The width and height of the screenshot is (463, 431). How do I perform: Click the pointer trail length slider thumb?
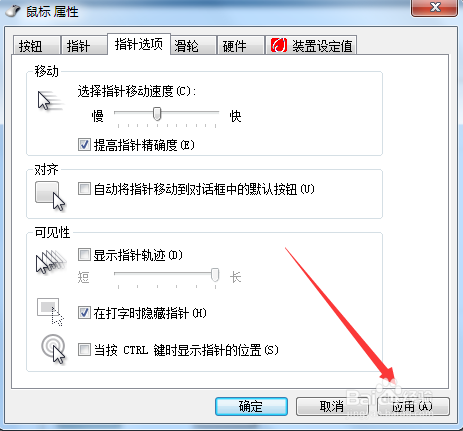tap(215, 275)
